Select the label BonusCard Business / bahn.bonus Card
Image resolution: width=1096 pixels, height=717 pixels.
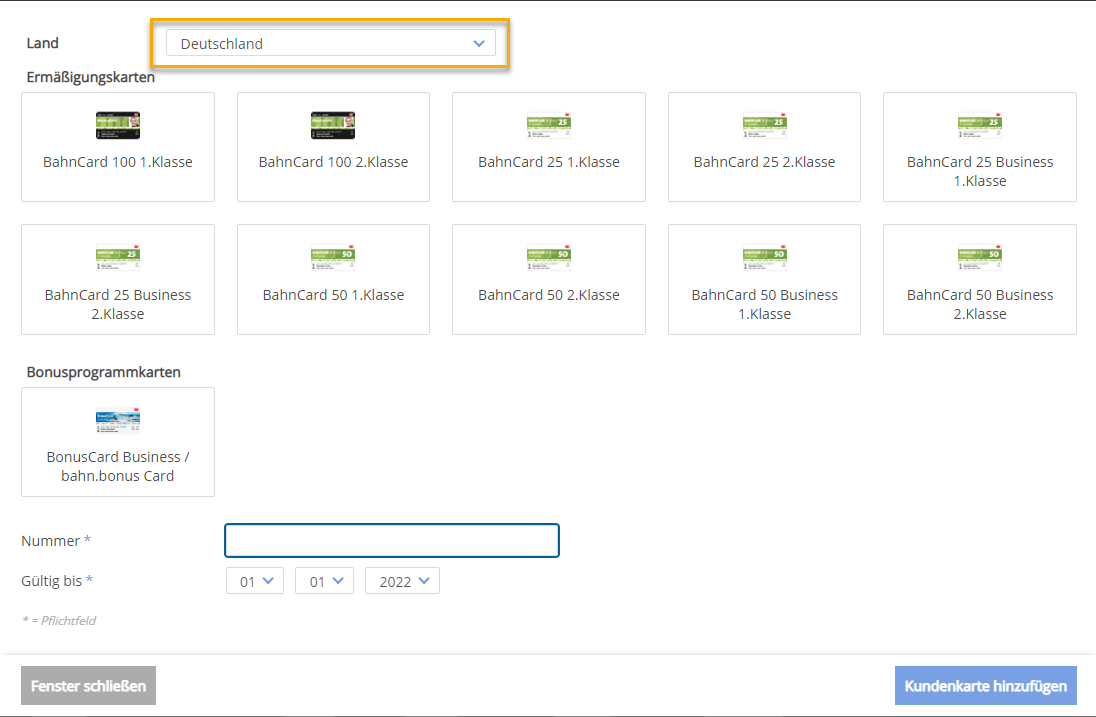tap(117, 466)
